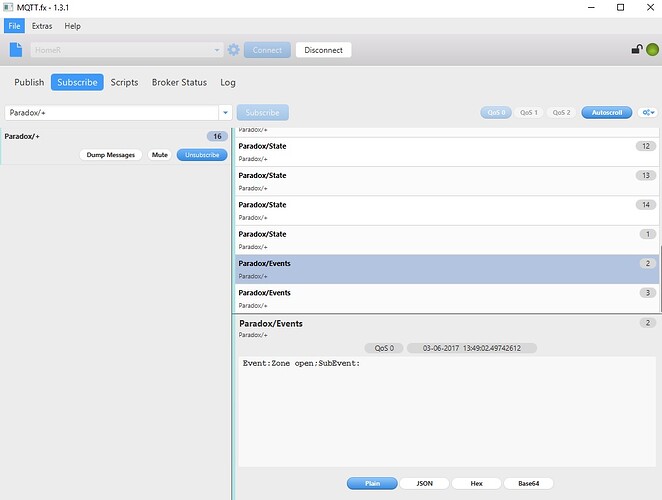Switch to the Broker Status tab

179,82
